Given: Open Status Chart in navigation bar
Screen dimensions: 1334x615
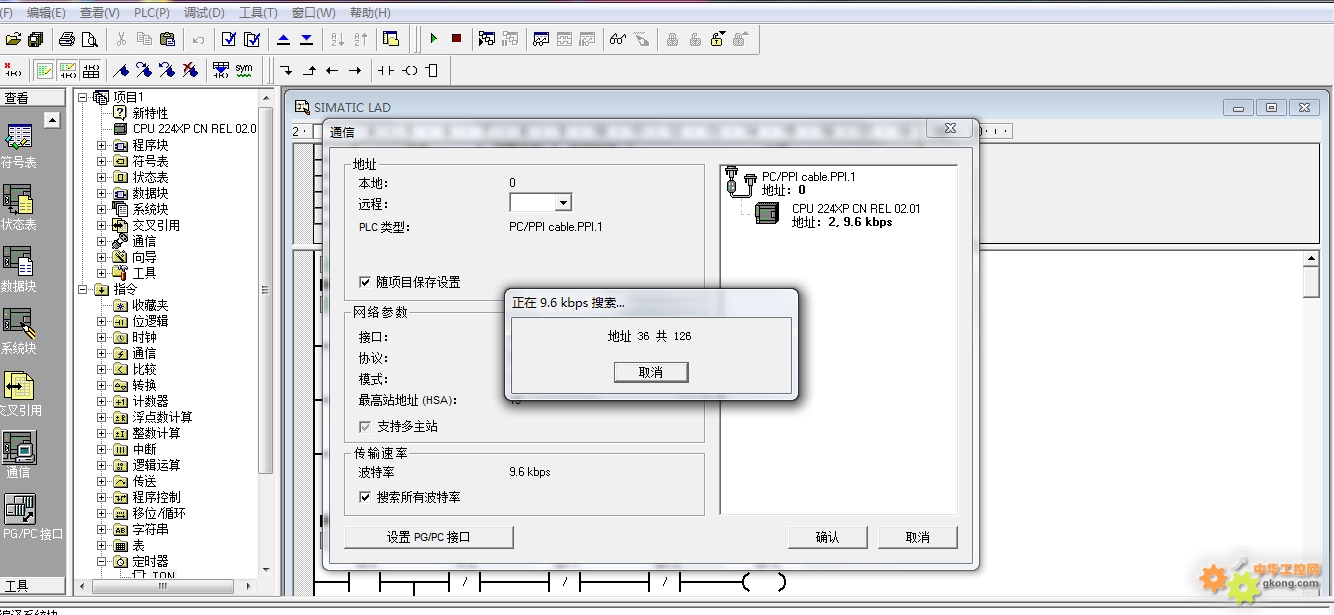Looking at the screenshot, I should click(19, 208).
